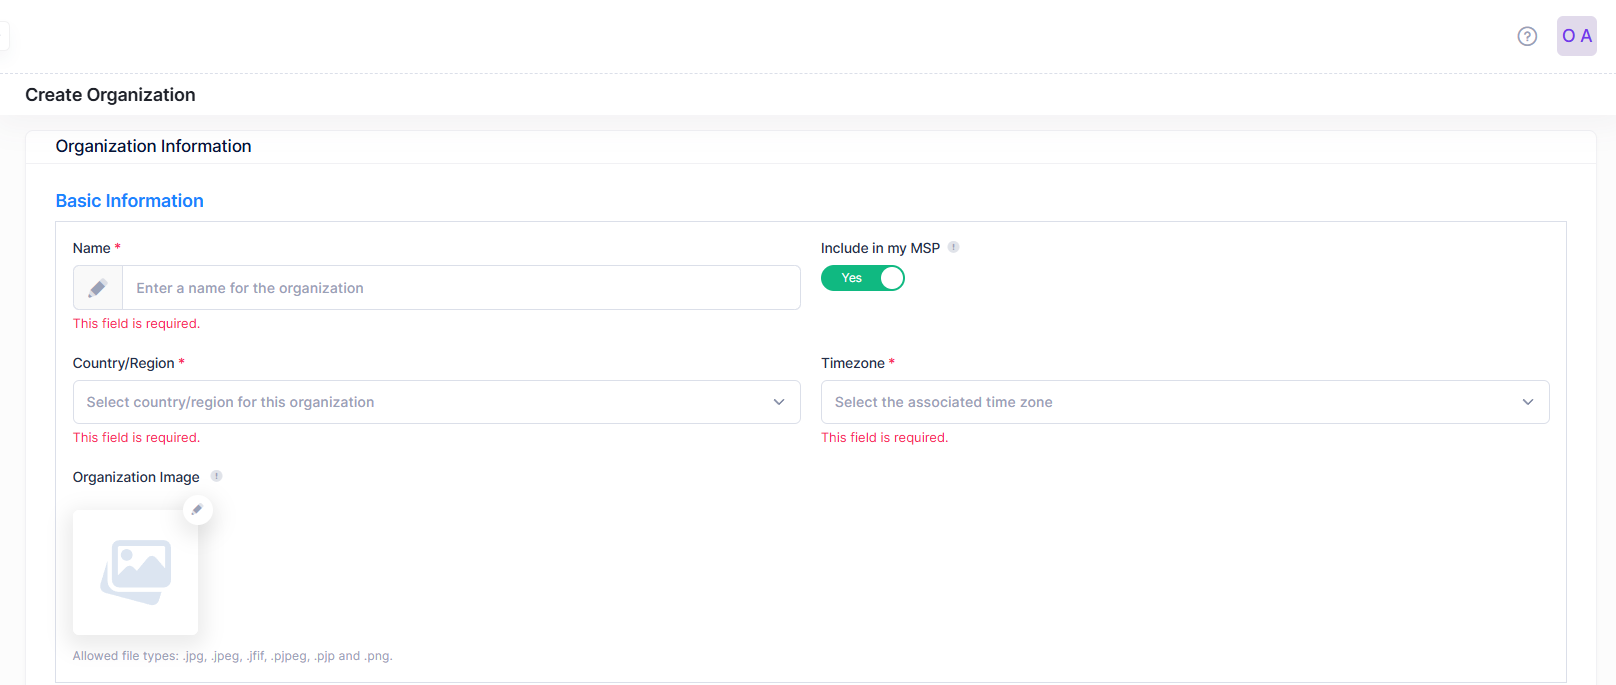
Task: Click the Allowed file types hint text
Action: [x=232, y=656]
